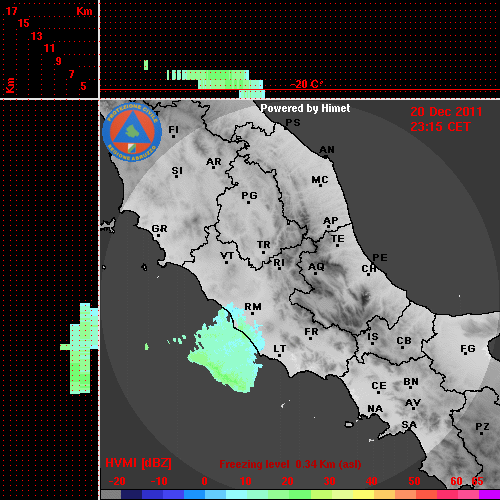Click the GR coastal city label

coord(159,229)
